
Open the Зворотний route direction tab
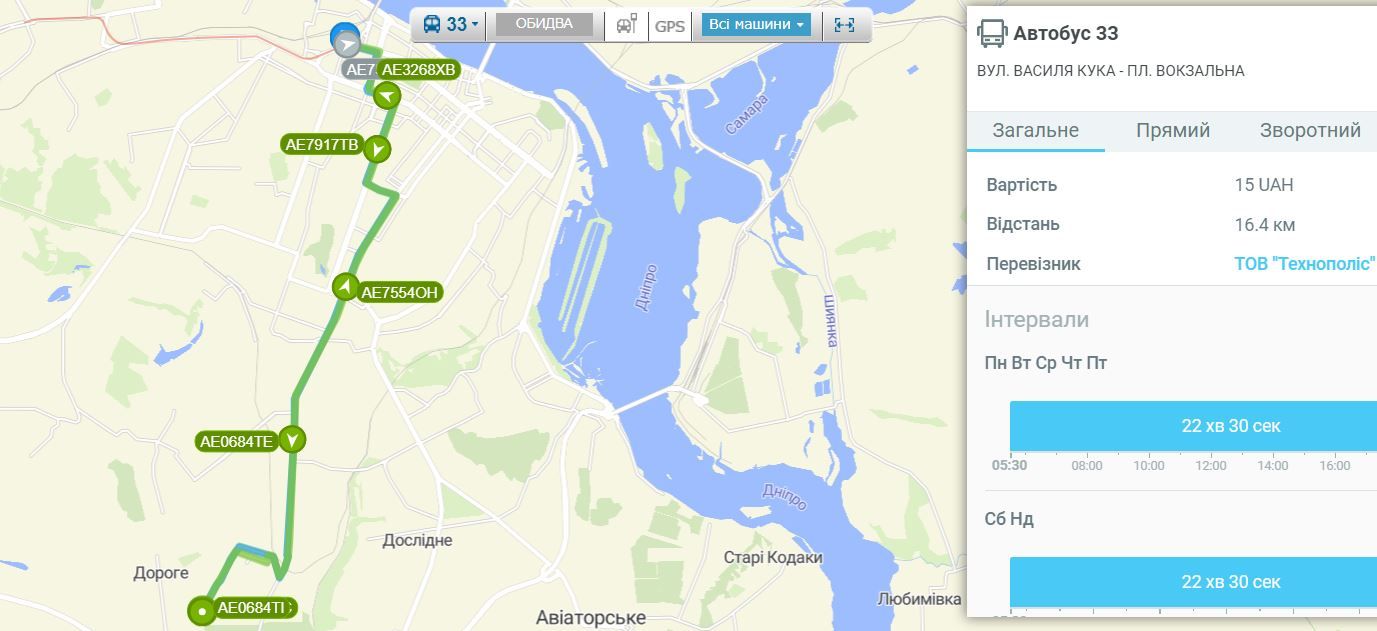(1309, 131)
